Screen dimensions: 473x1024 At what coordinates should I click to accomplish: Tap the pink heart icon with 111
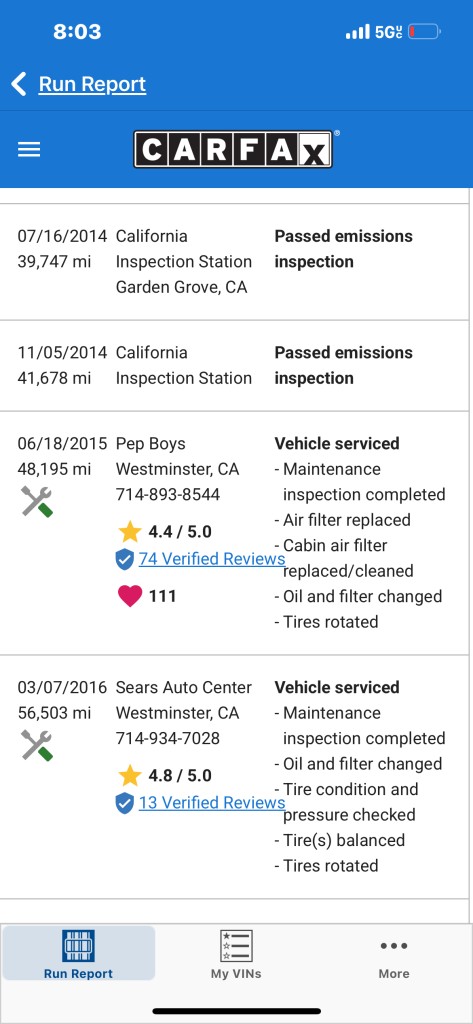[130, 596]
